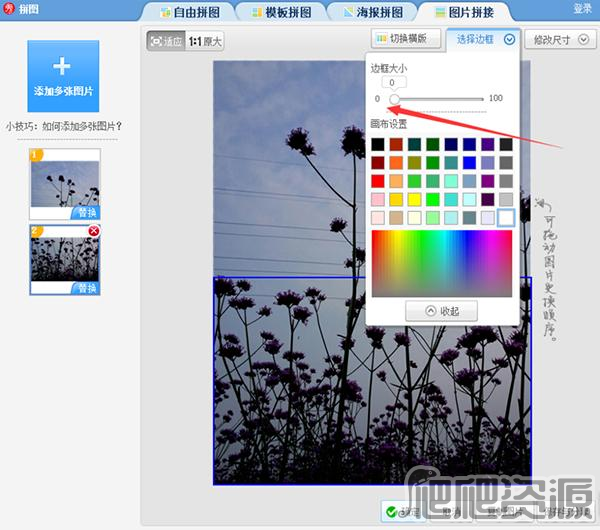The height and width of the screenshot is (530, 600).
Task: Collapse the panel with 收起
Action: coord(441,311)
